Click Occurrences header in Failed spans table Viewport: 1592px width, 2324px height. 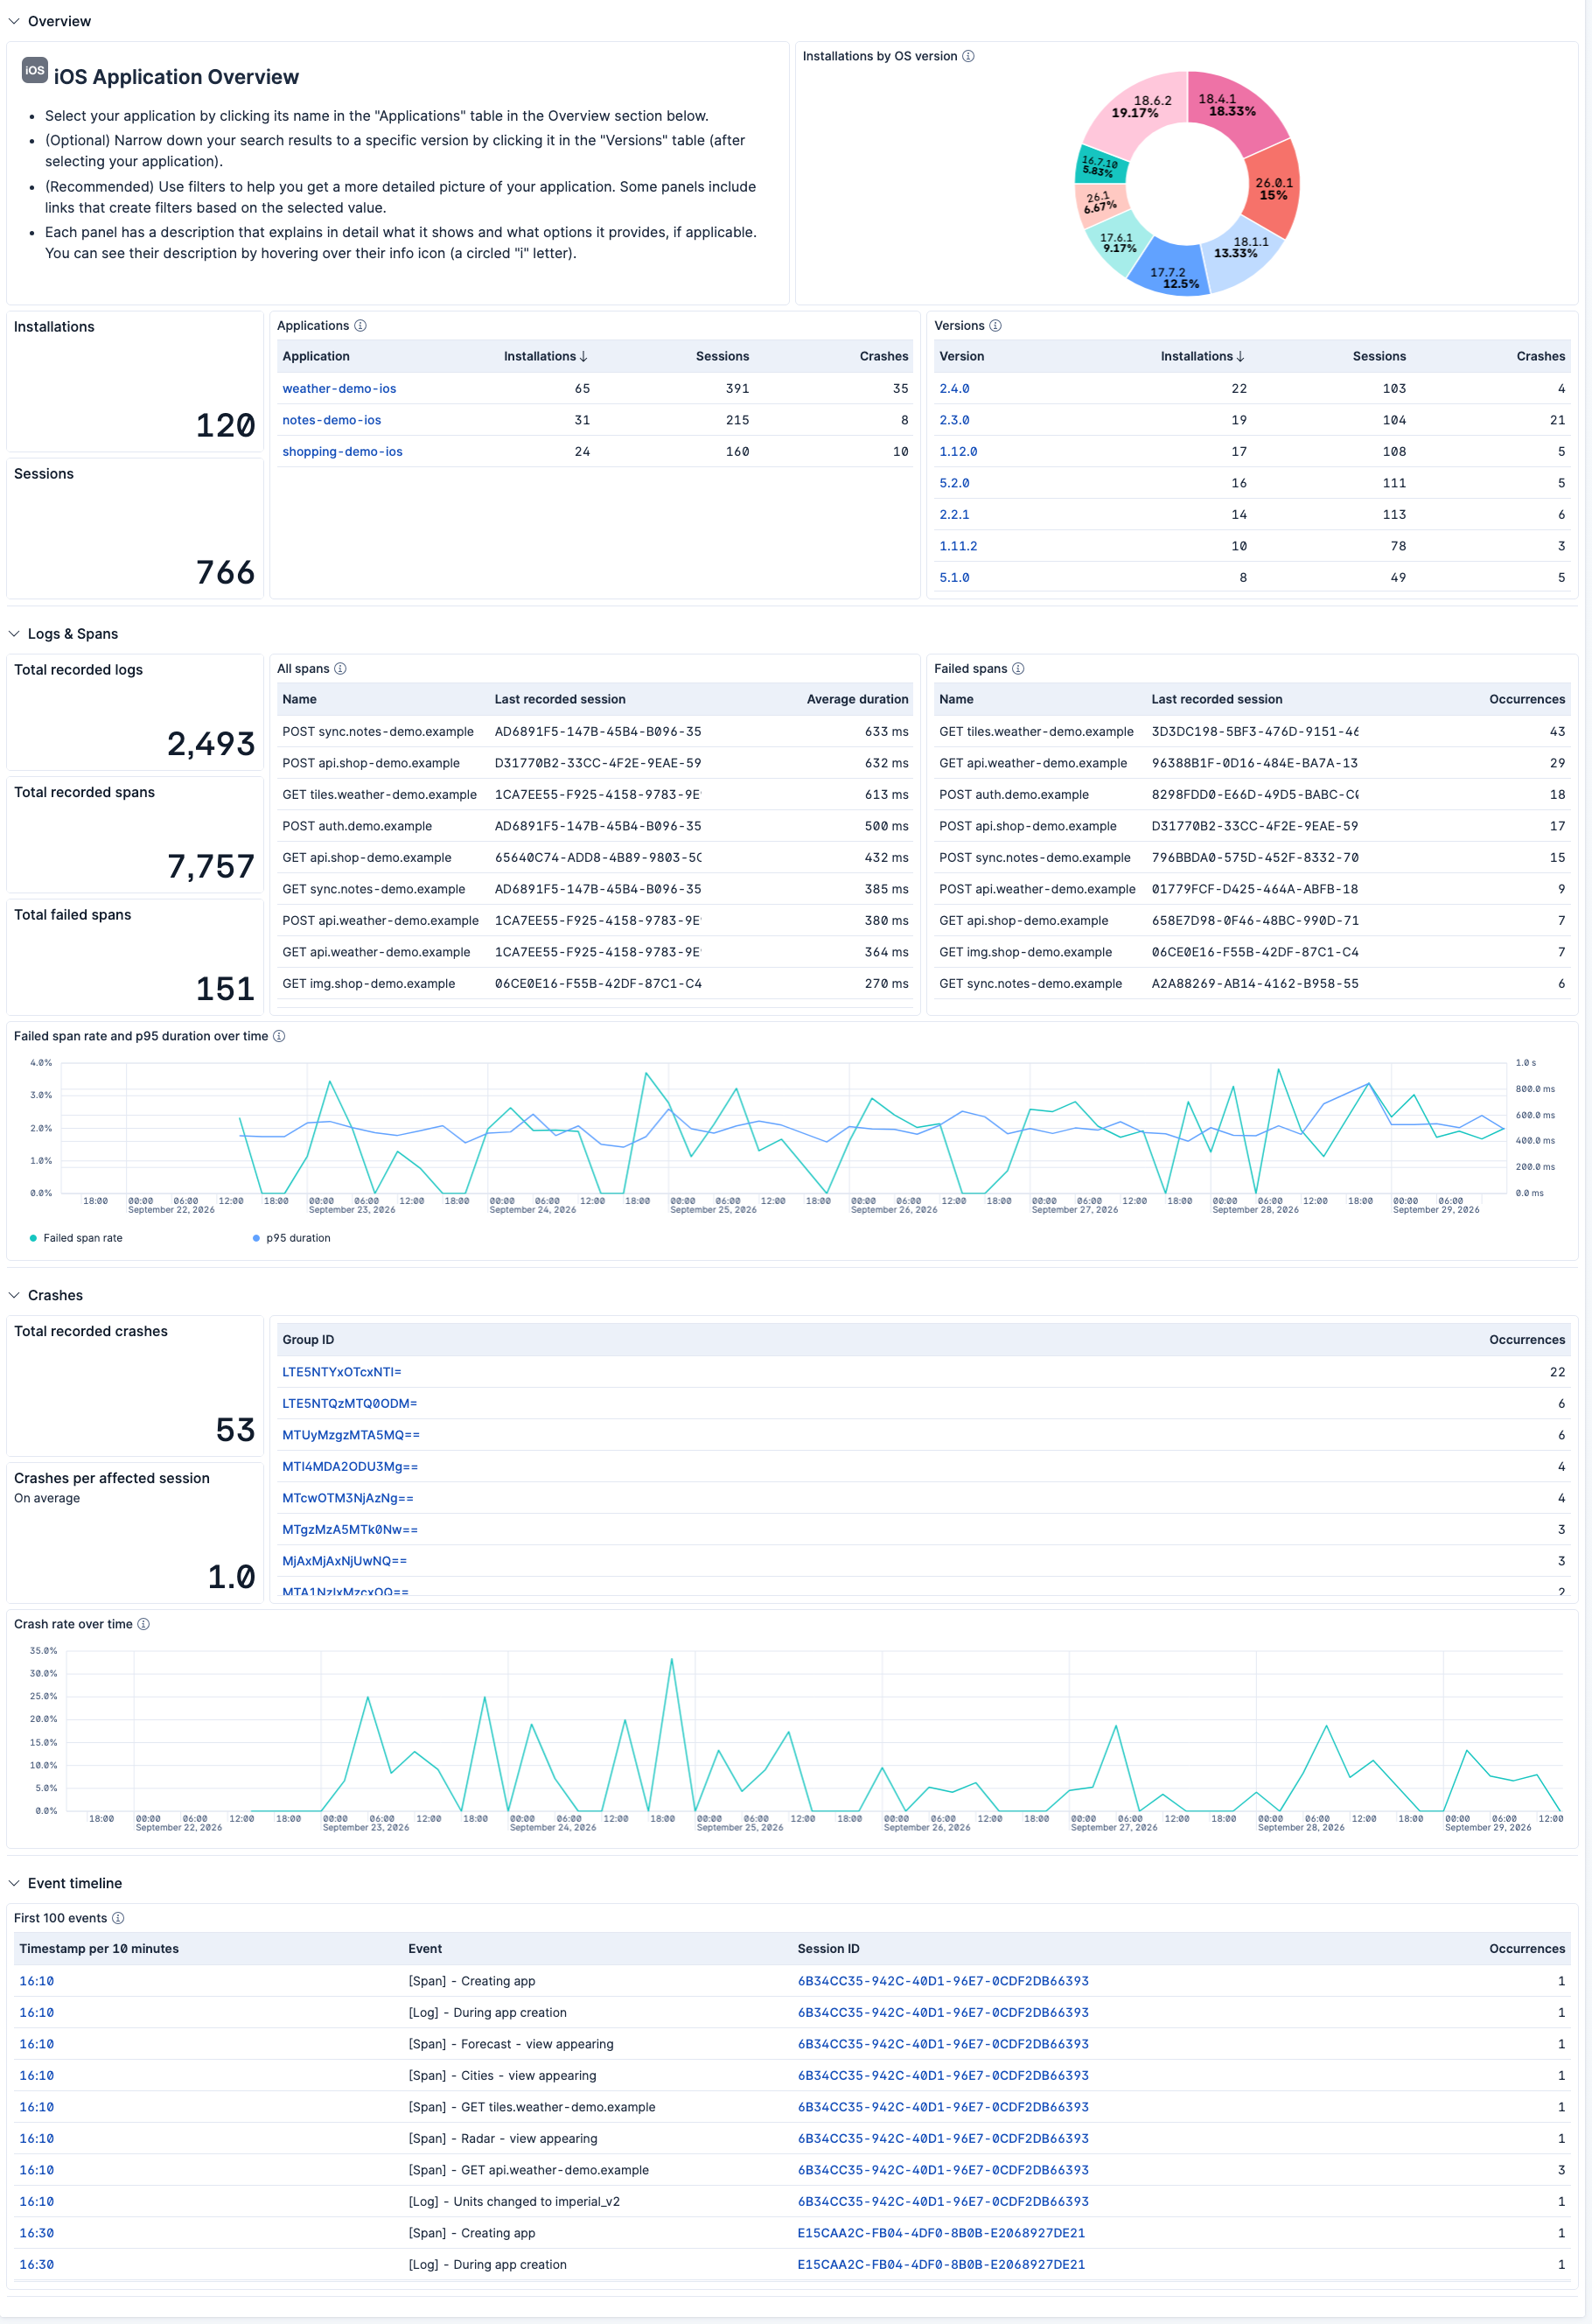(x=1527, y=699)
